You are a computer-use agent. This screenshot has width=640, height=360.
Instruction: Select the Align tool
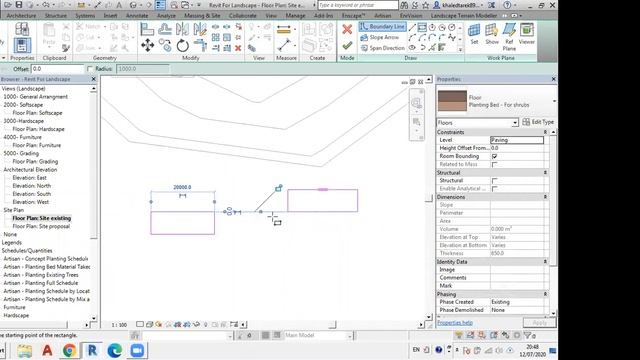[x=147, y=29]
